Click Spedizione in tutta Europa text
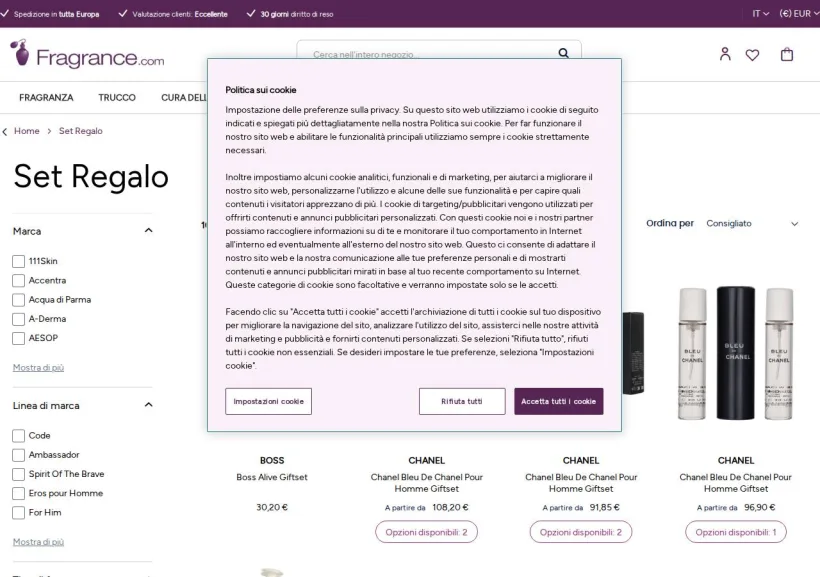Viewport: 820px width, 577px height. click(56, 14)
